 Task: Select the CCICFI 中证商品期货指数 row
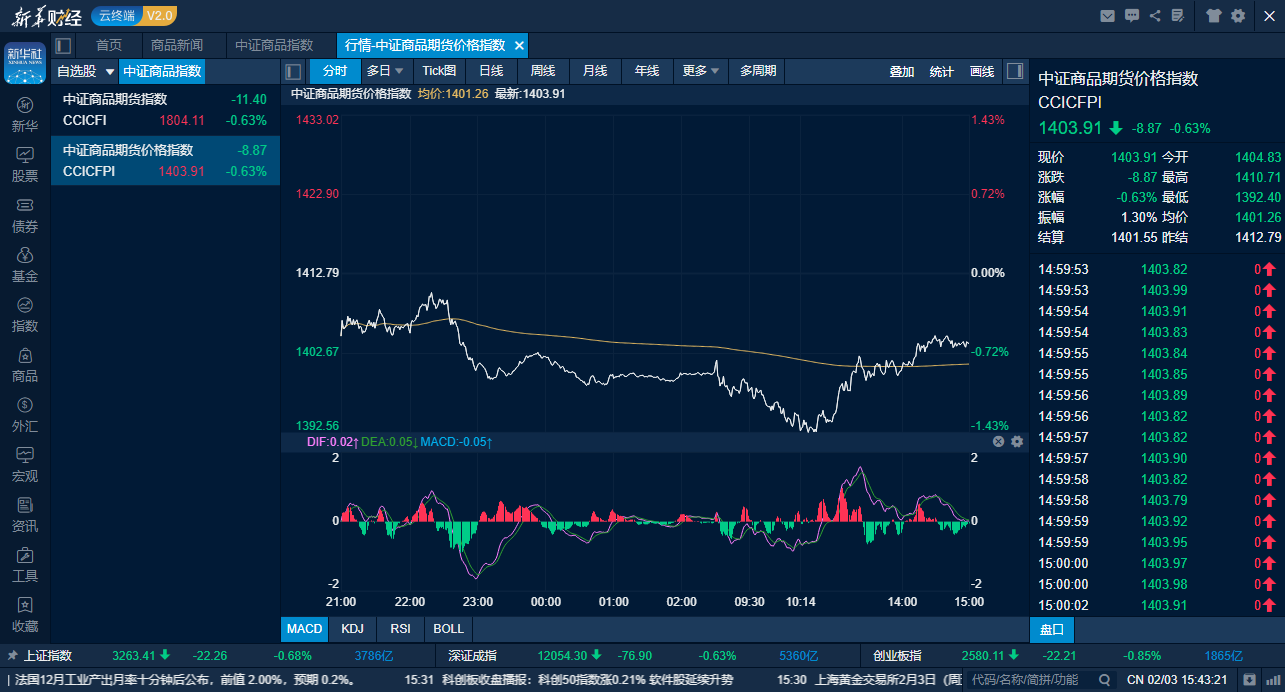(165, 109)
